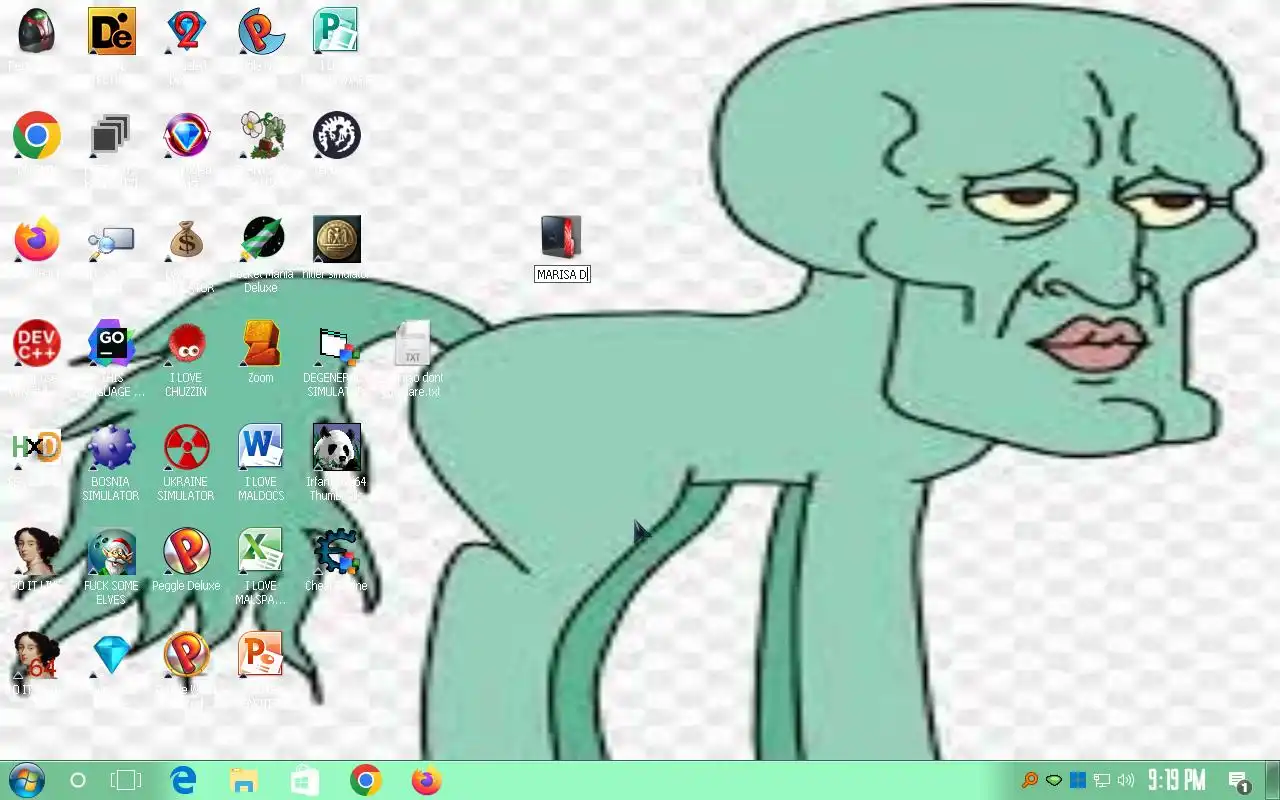The width and height of the screenshot is (1280, 800).
Task: Open the TXT file icon on desktop
Action: click(x=412, y=343)
